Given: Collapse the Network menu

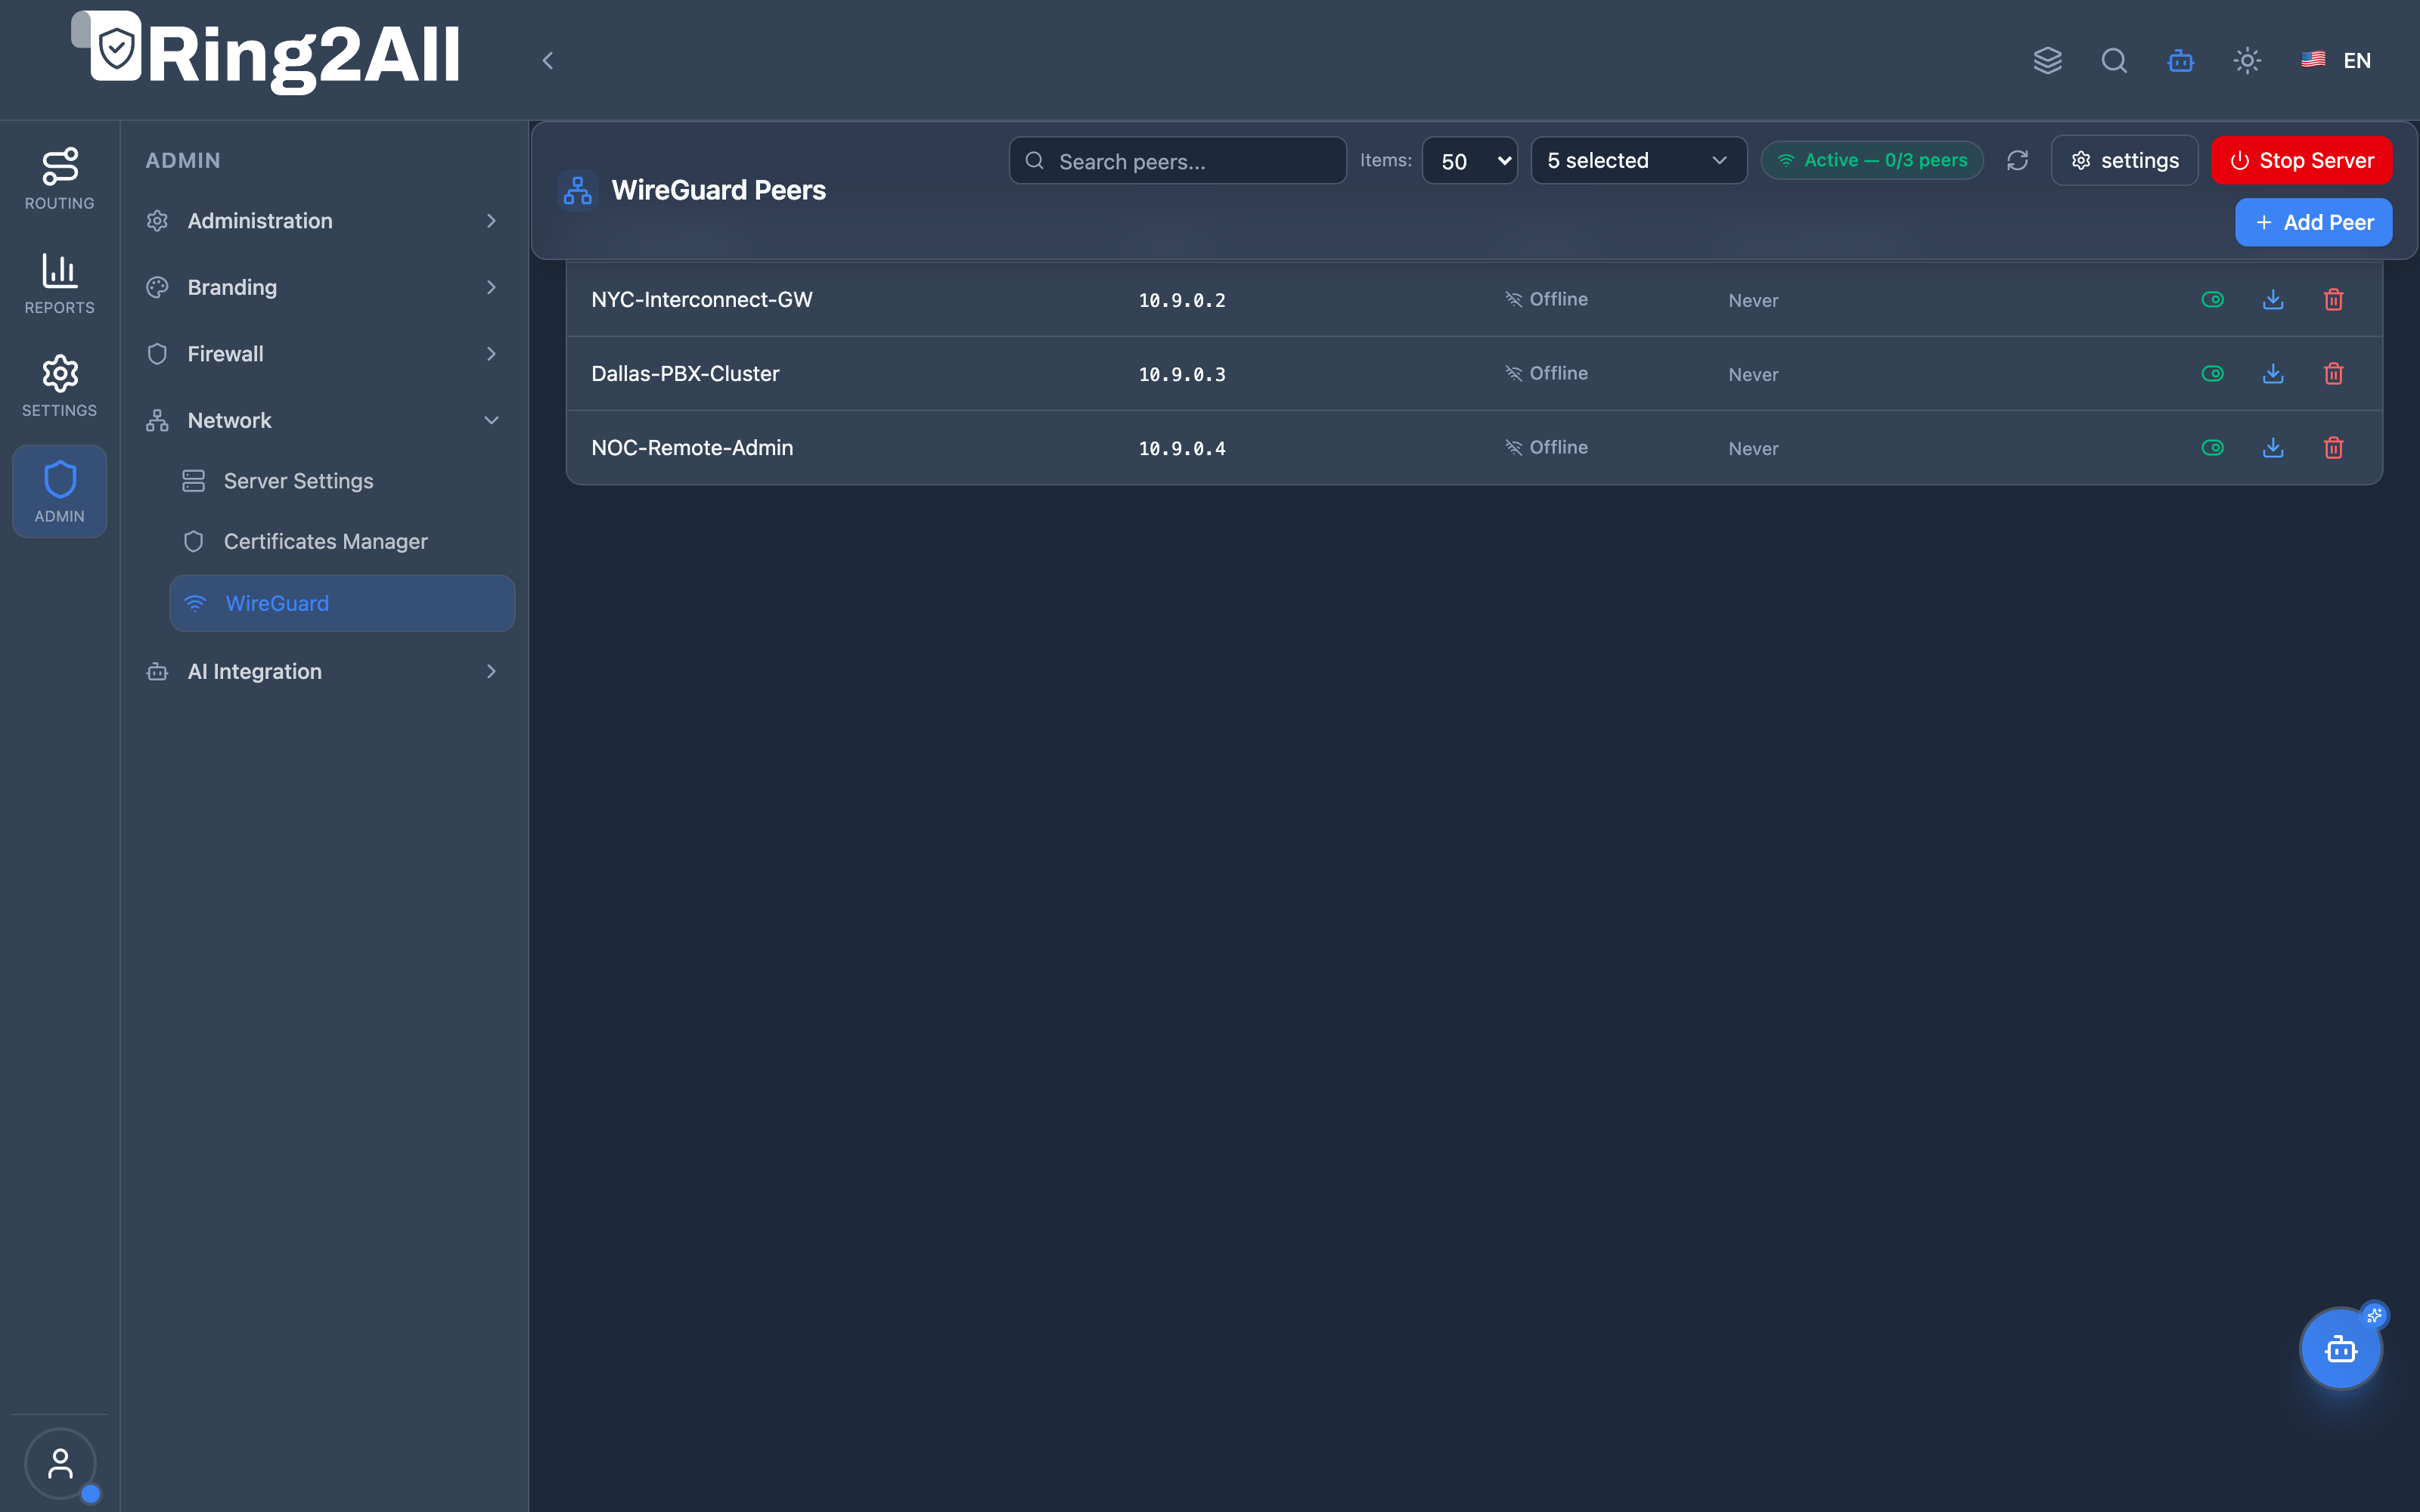Looking at the screenshot, I should [x=322, y=421].
